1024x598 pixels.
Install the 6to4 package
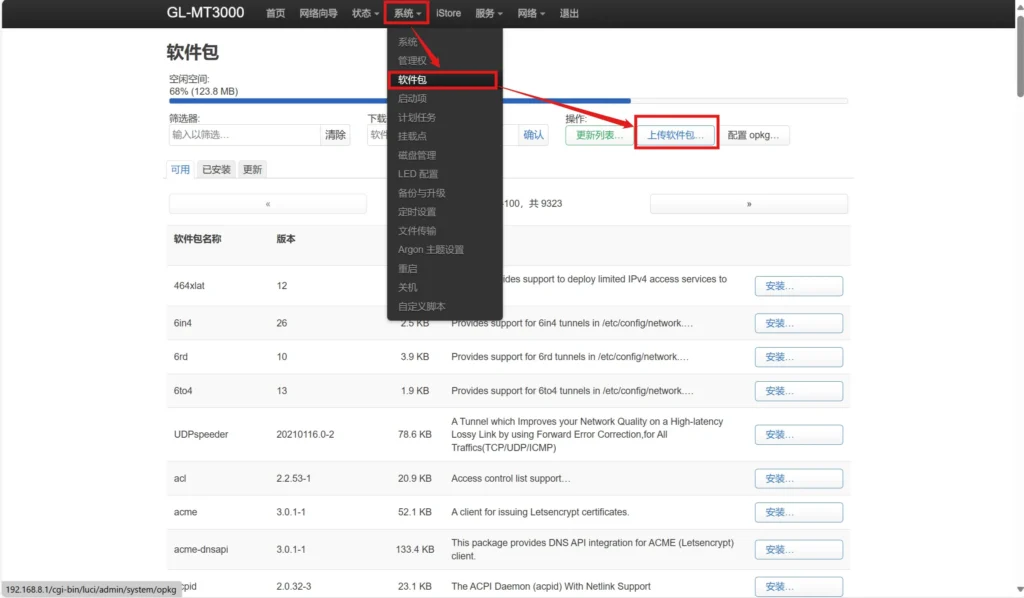799,391
